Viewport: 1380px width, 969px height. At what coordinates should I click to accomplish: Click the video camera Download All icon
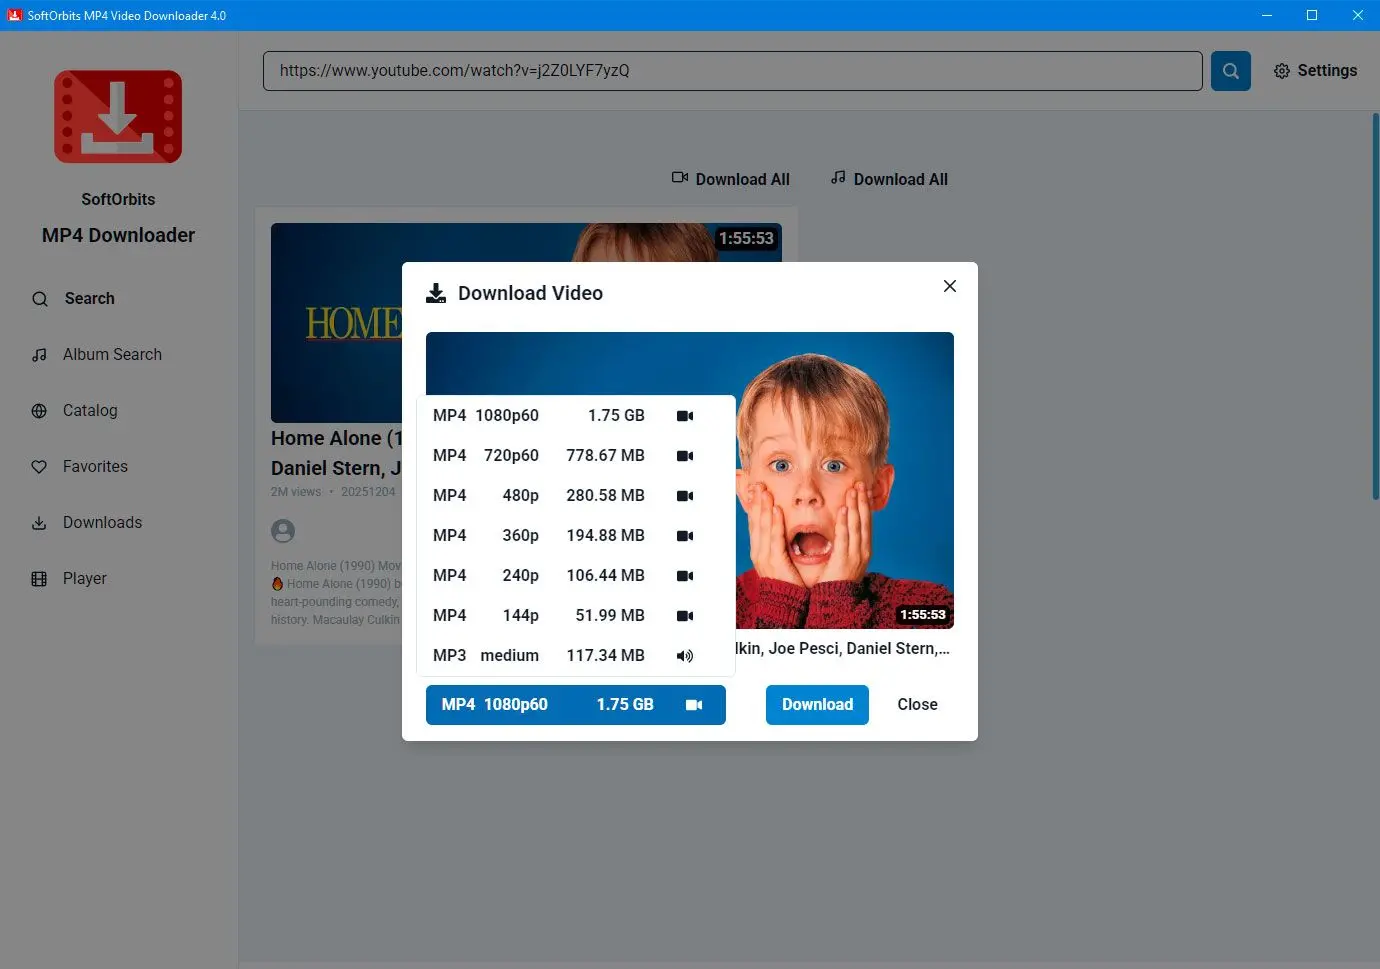click(x=680, y=178)
